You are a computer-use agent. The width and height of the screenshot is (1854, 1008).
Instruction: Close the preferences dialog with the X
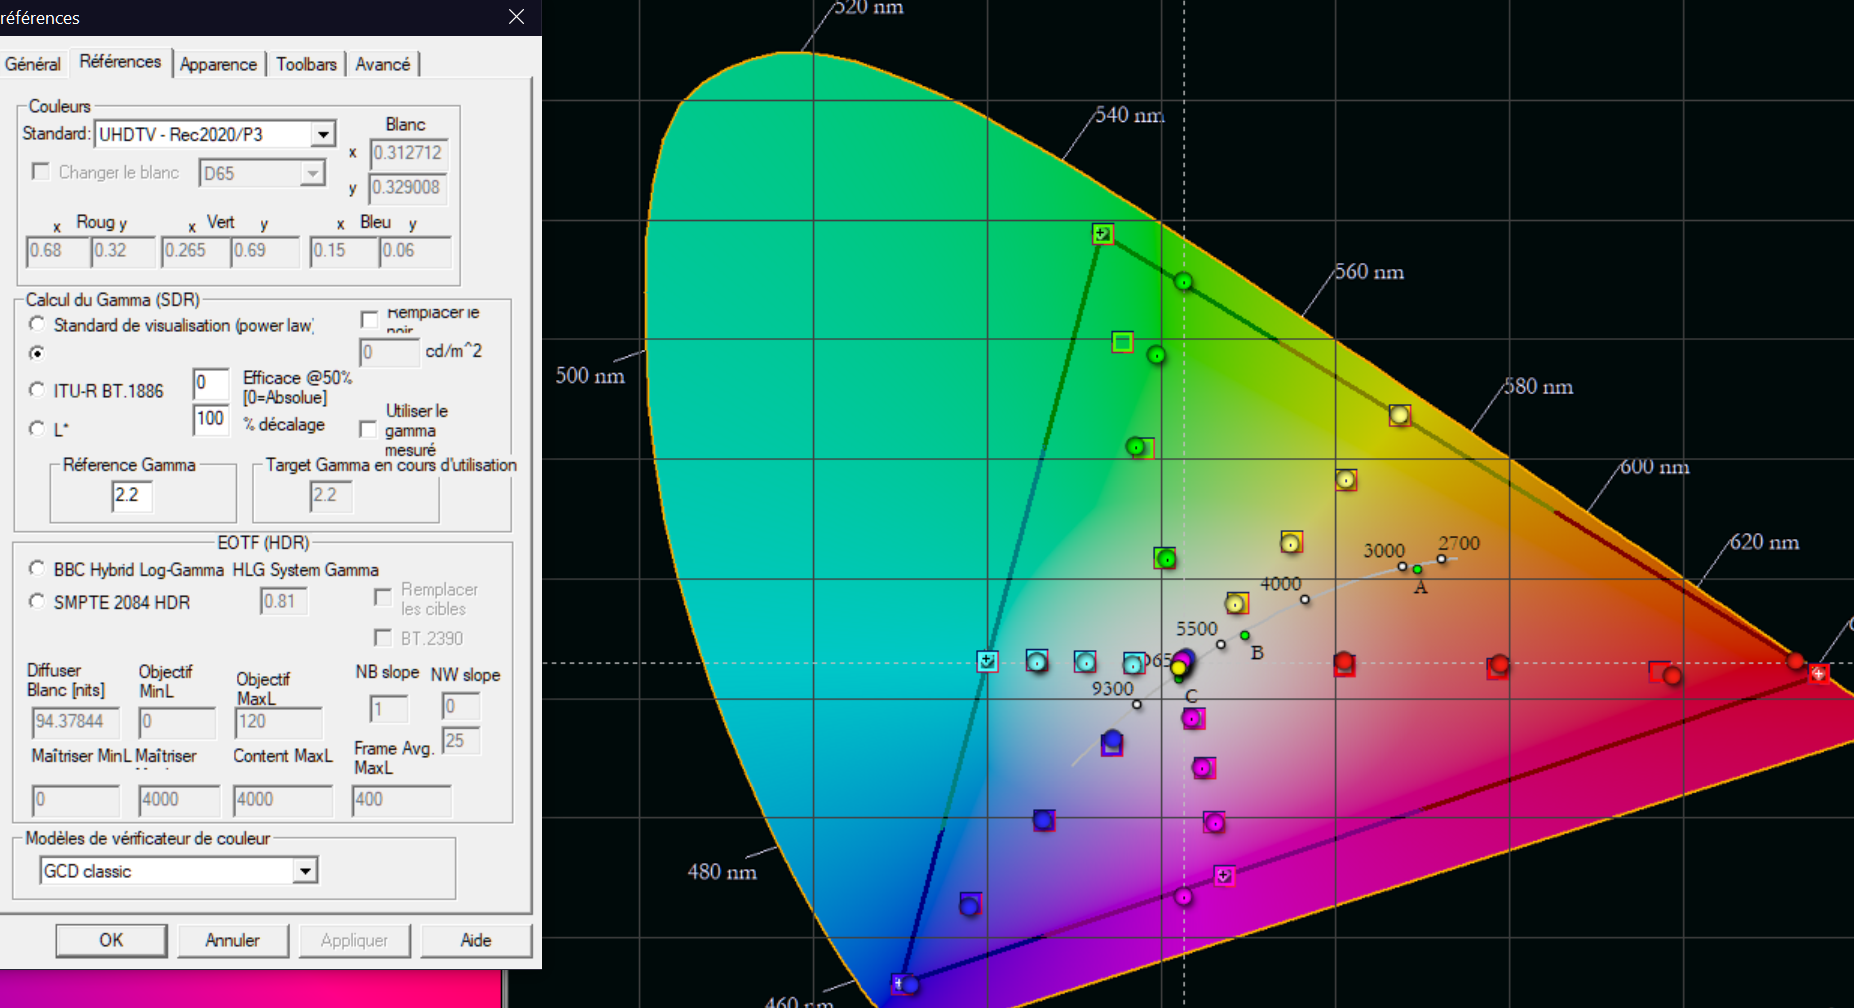click(x=516, y=17)
